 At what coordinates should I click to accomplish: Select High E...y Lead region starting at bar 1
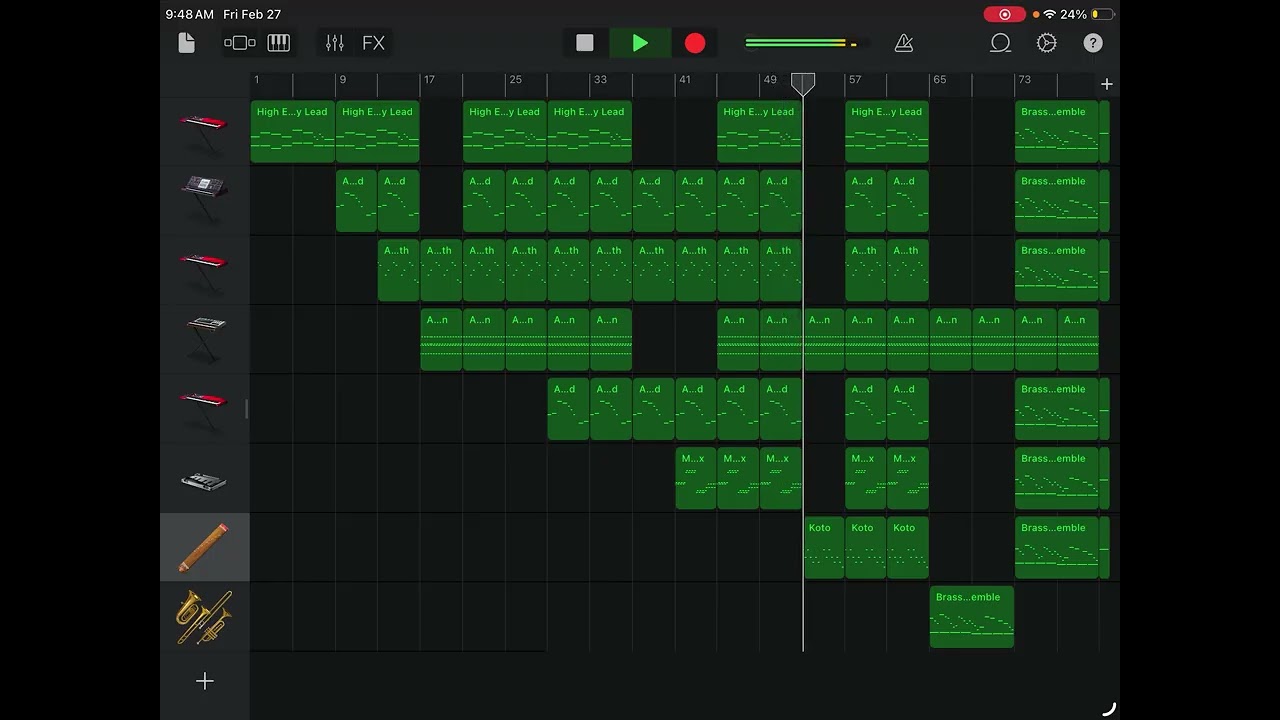point(292,132)
